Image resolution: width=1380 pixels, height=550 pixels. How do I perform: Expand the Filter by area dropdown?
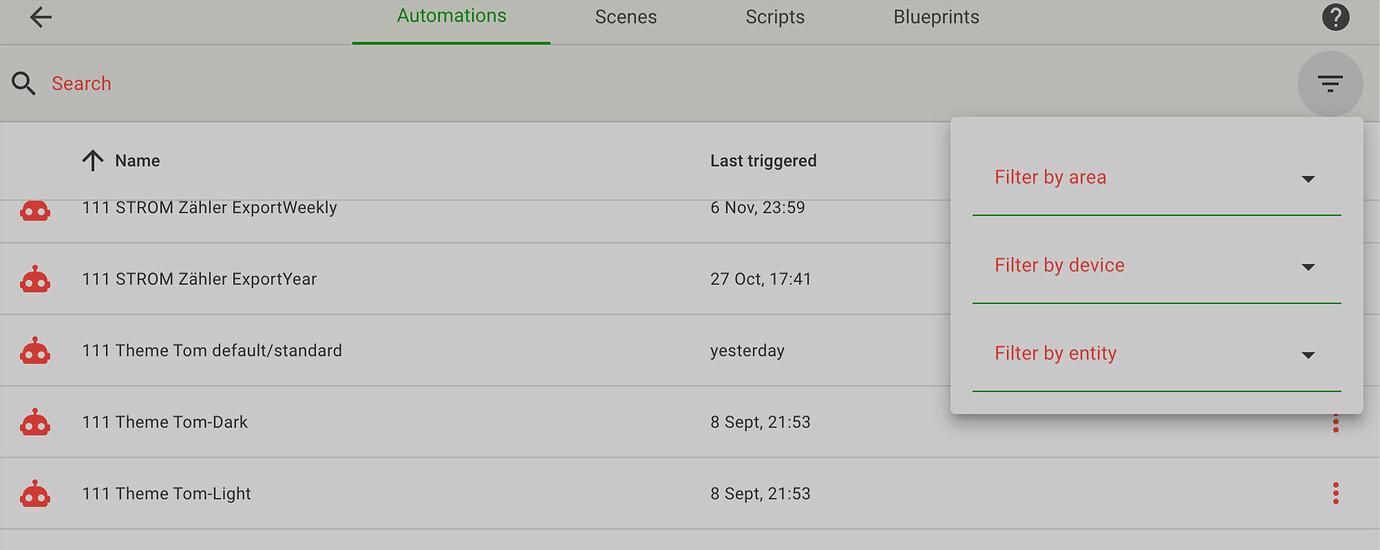tap(1157, 178)
